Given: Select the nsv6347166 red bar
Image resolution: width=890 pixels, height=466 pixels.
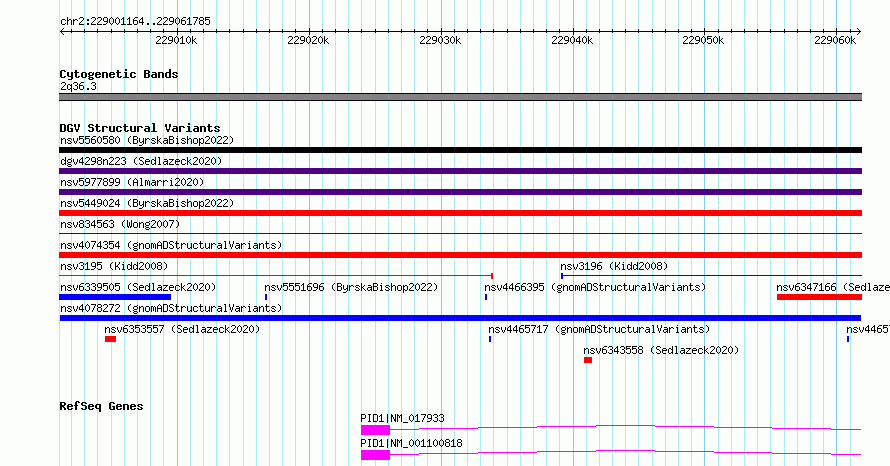Looking at the screenshot, I should pyautogui.click(x=819, y=297).
